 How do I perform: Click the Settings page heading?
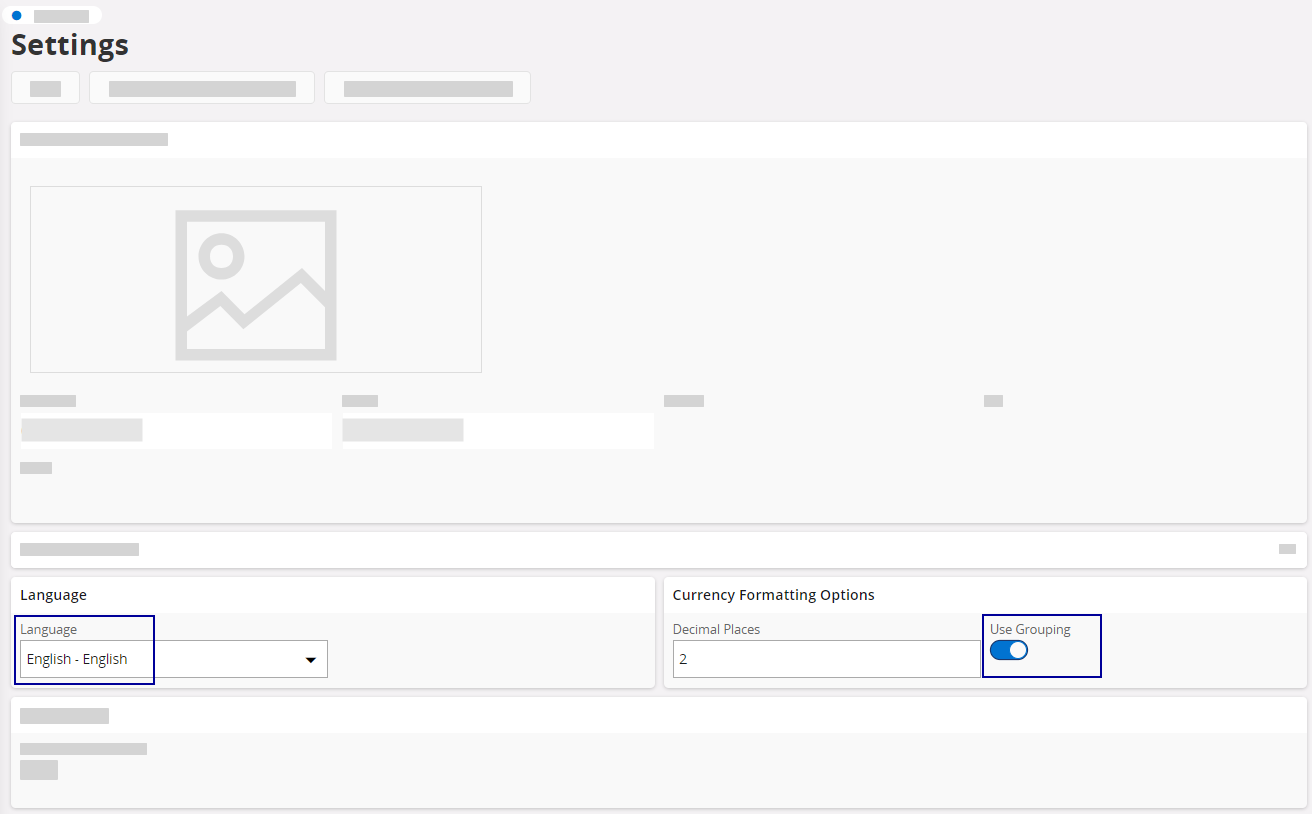click(70, 45)
